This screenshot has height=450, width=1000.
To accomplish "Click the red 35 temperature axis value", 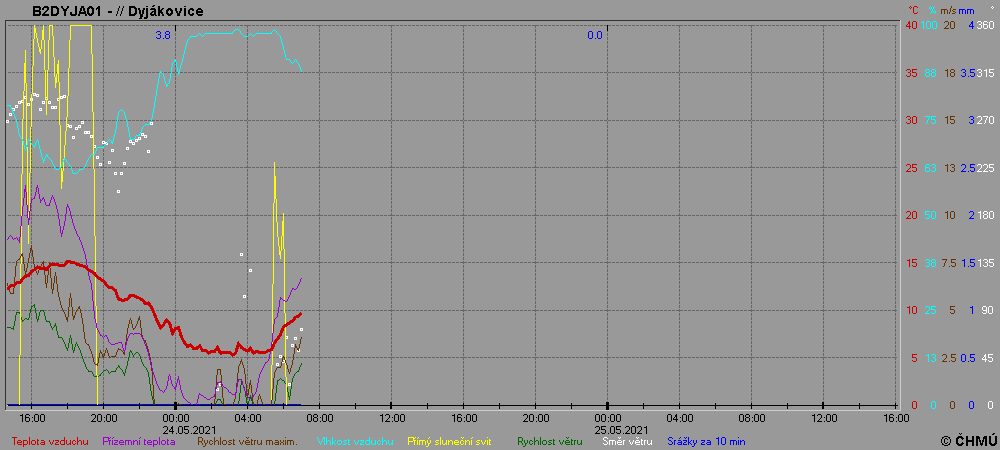I will 911,73.
